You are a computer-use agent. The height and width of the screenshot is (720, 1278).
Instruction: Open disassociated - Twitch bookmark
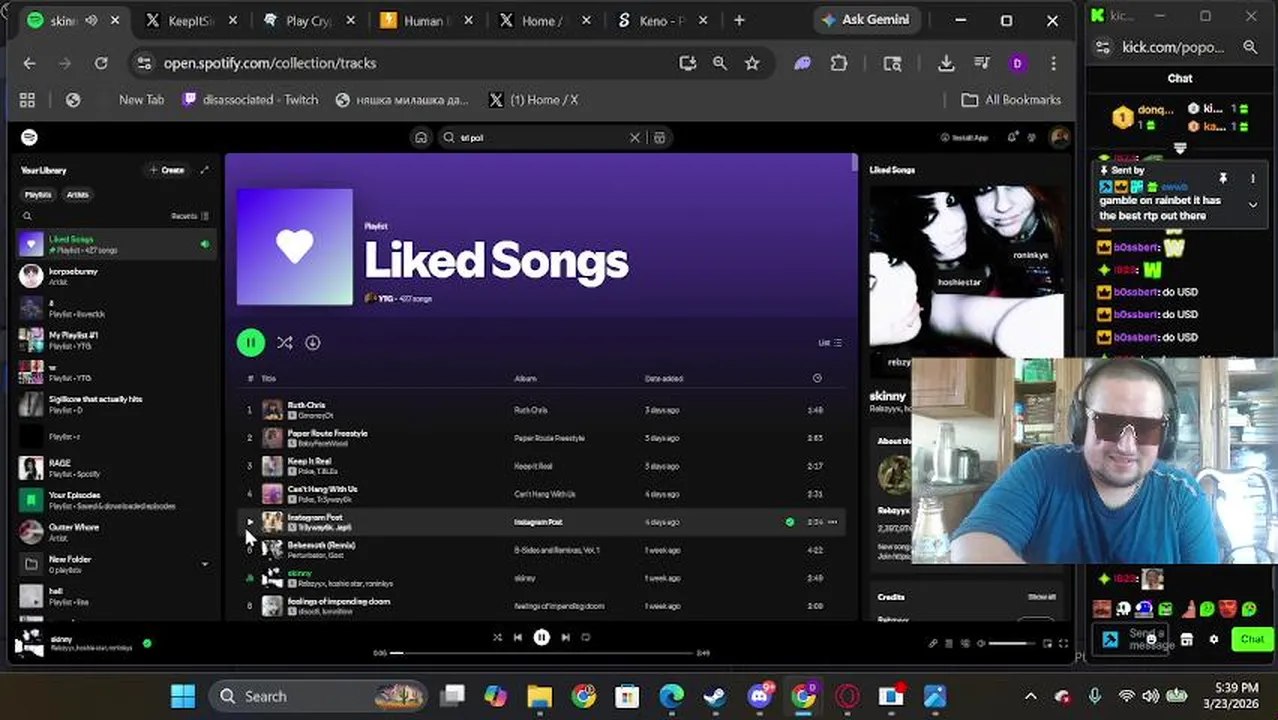coord(250,100)
